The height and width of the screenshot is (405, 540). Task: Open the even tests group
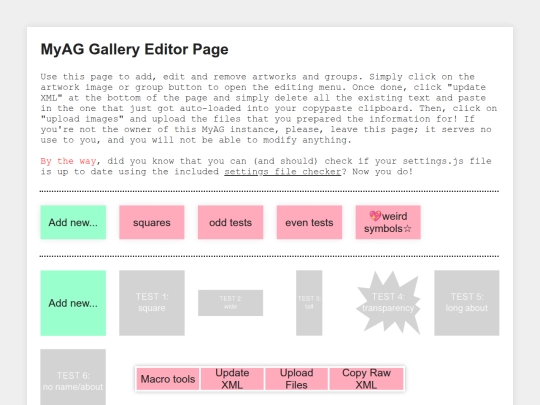(309, 222)
